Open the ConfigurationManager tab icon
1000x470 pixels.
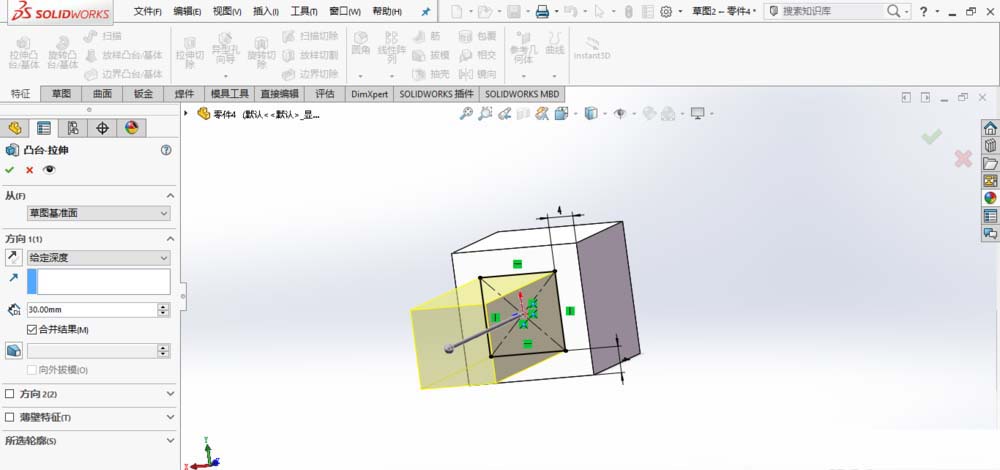pos(73,128)
